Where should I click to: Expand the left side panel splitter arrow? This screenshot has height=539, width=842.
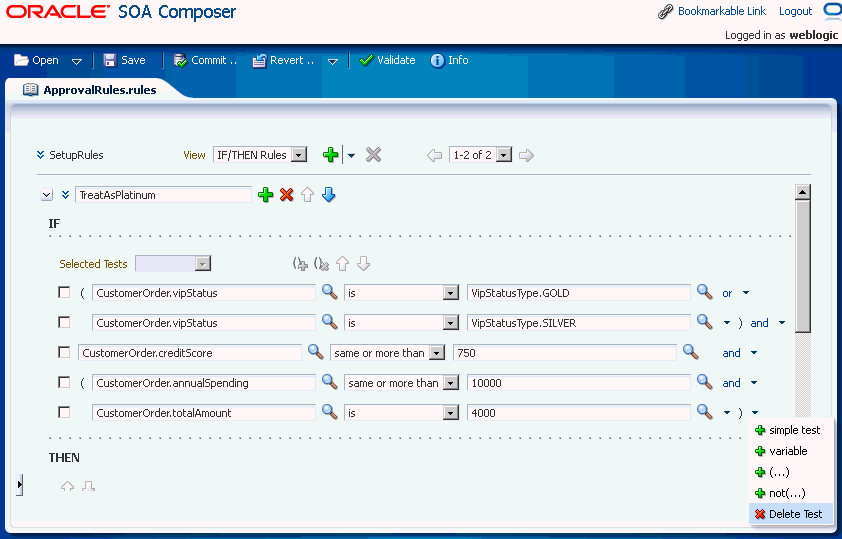point(20,484)
